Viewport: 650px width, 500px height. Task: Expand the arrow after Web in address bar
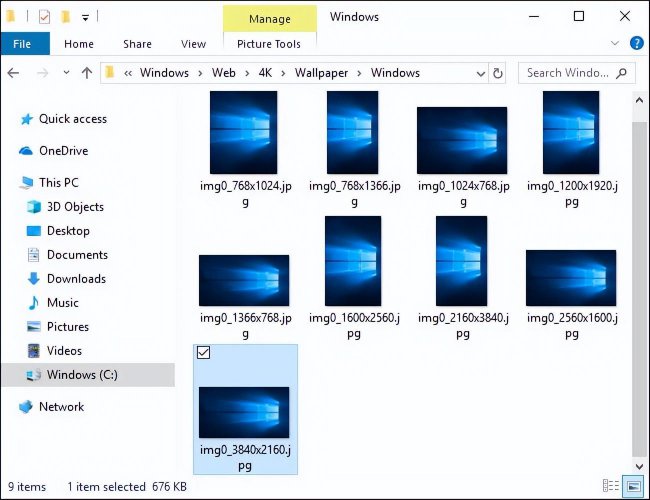click(x=247, y=73)
